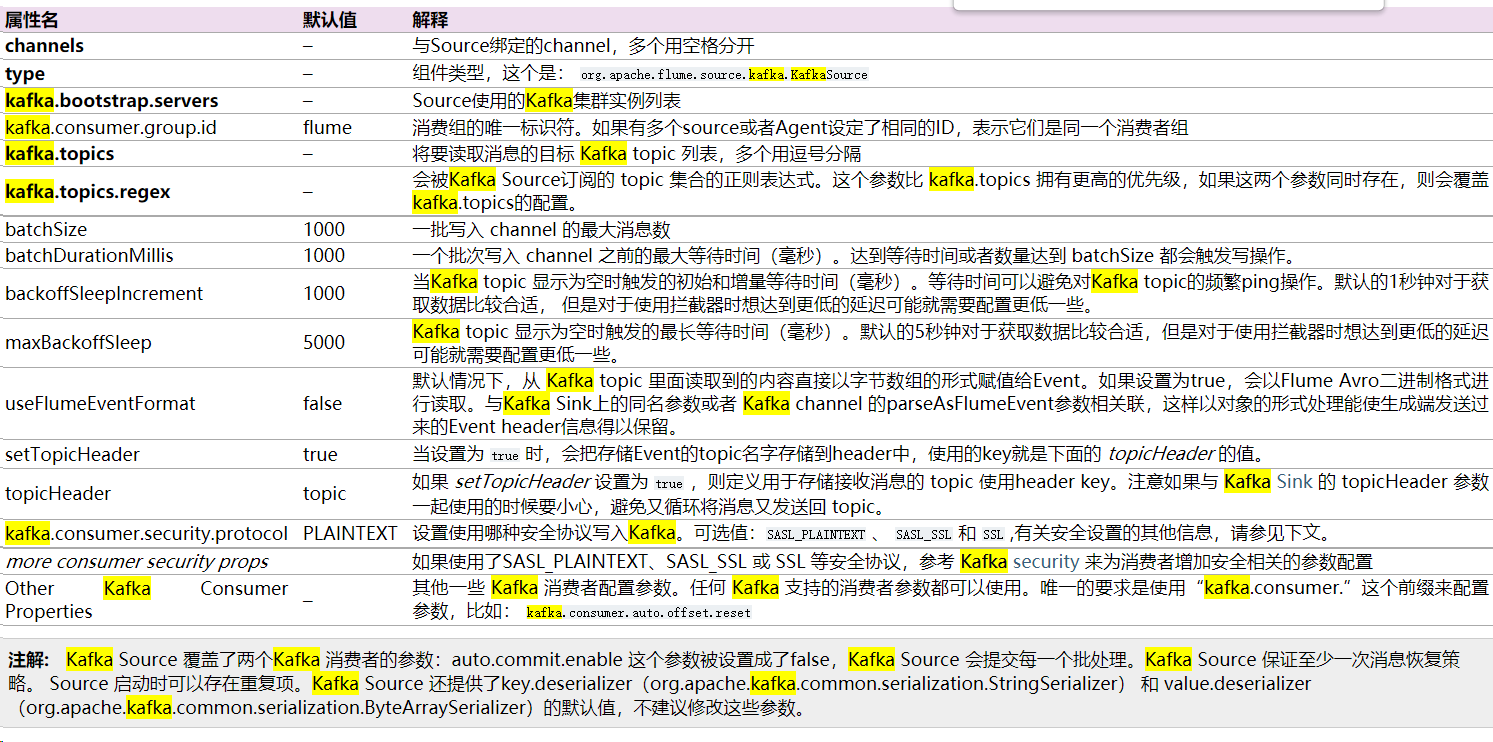Select the type property row

25,73
